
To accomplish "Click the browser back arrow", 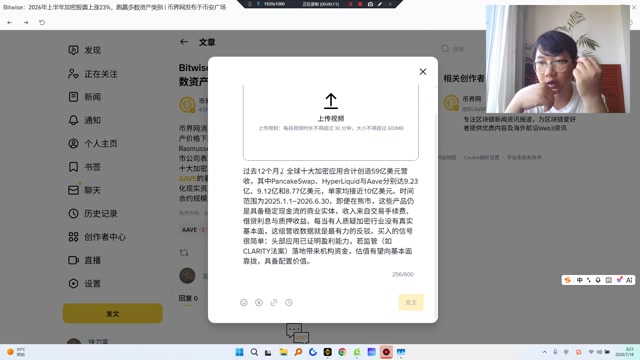I will tap(10, 22).
